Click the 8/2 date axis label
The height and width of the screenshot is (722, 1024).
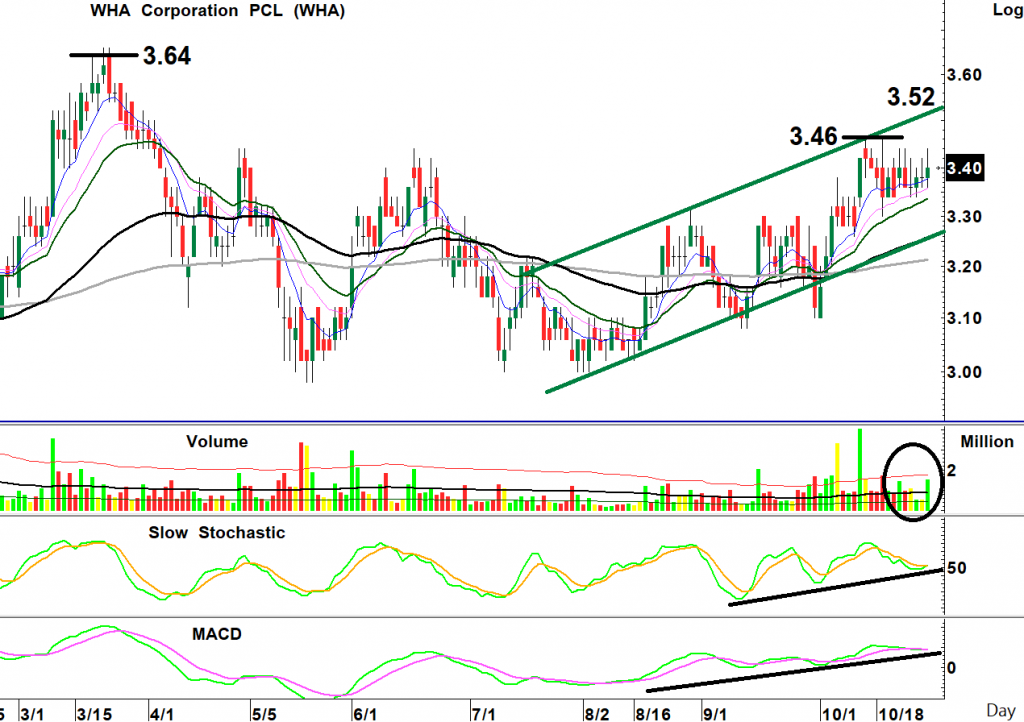(x=597, y=714)
